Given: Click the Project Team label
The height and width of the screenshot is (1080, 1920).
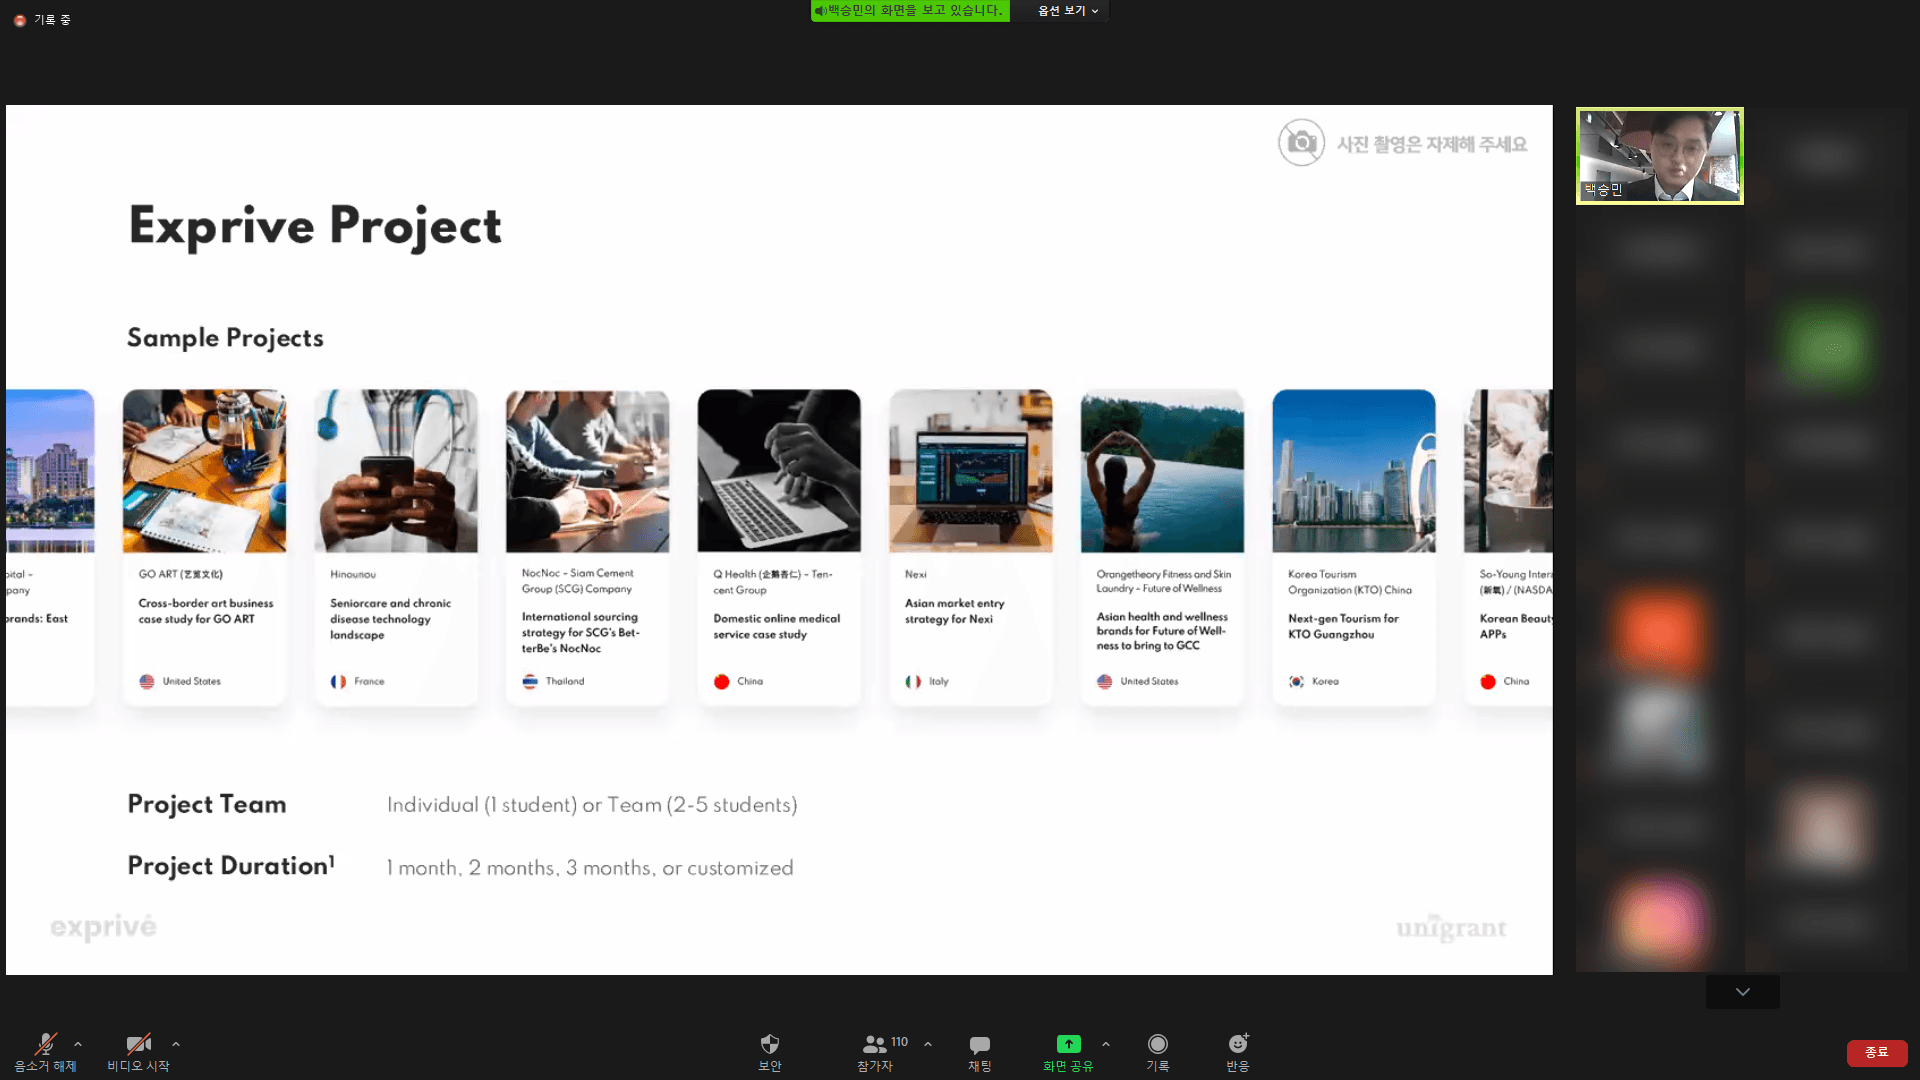Looking at the screenshot, I should (207, 804).
